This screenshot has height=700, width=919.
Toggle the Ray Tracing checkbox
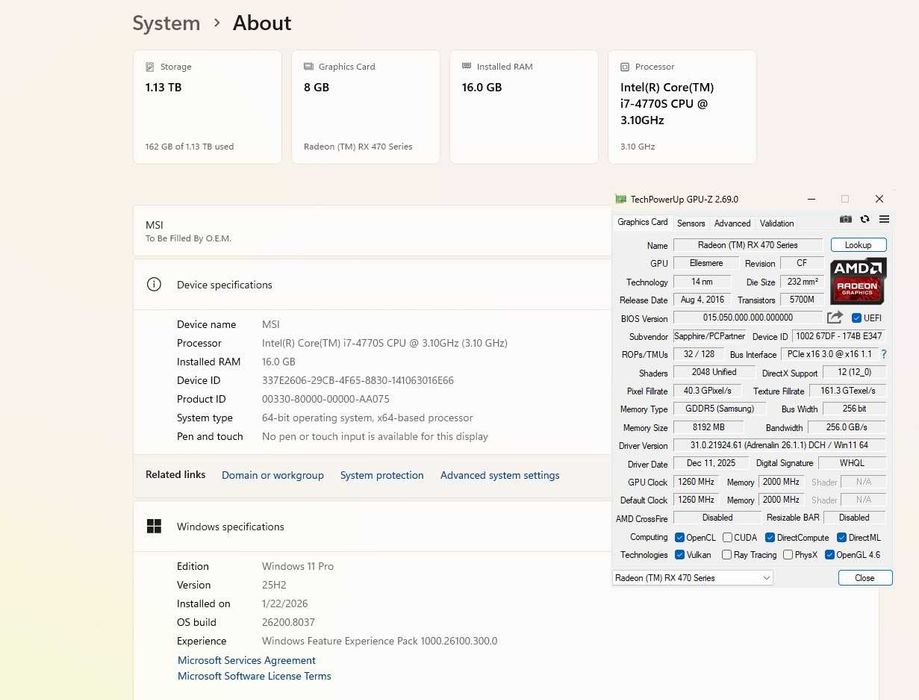tap(727, 554)
